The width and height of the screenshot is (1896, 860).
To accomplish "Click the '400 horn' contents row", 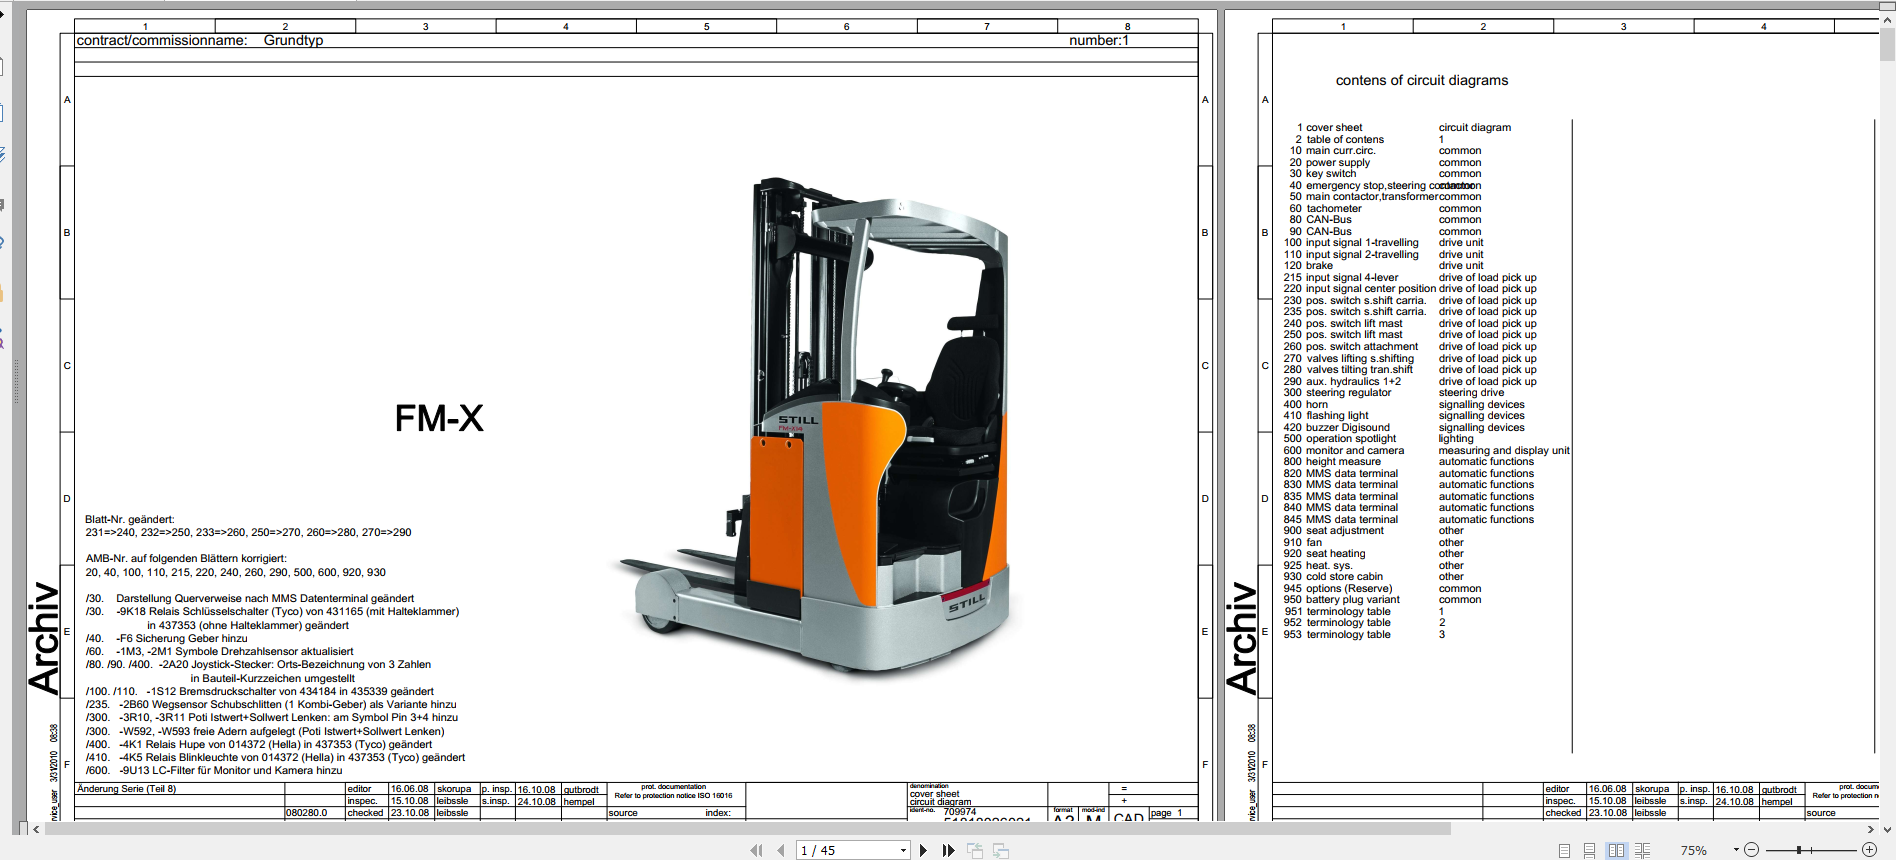I will coord(1404,404).
